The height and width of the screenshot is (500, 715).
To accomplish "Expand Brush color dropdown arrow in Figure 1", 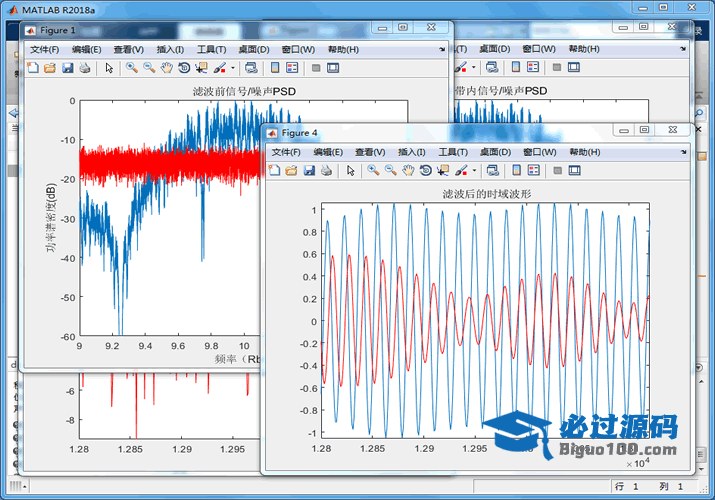I will pos(233,68).
